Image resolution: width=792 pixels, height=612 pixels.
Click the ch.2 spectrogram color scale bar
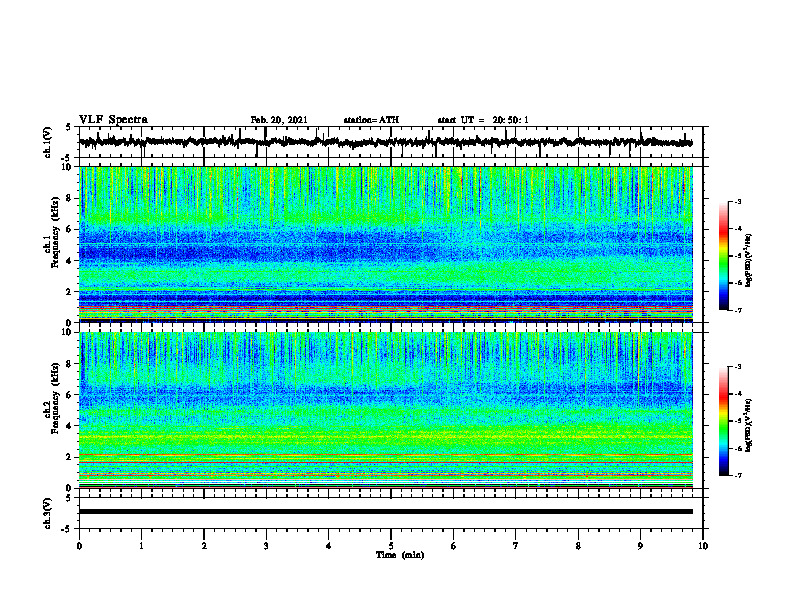click(723, 421)
